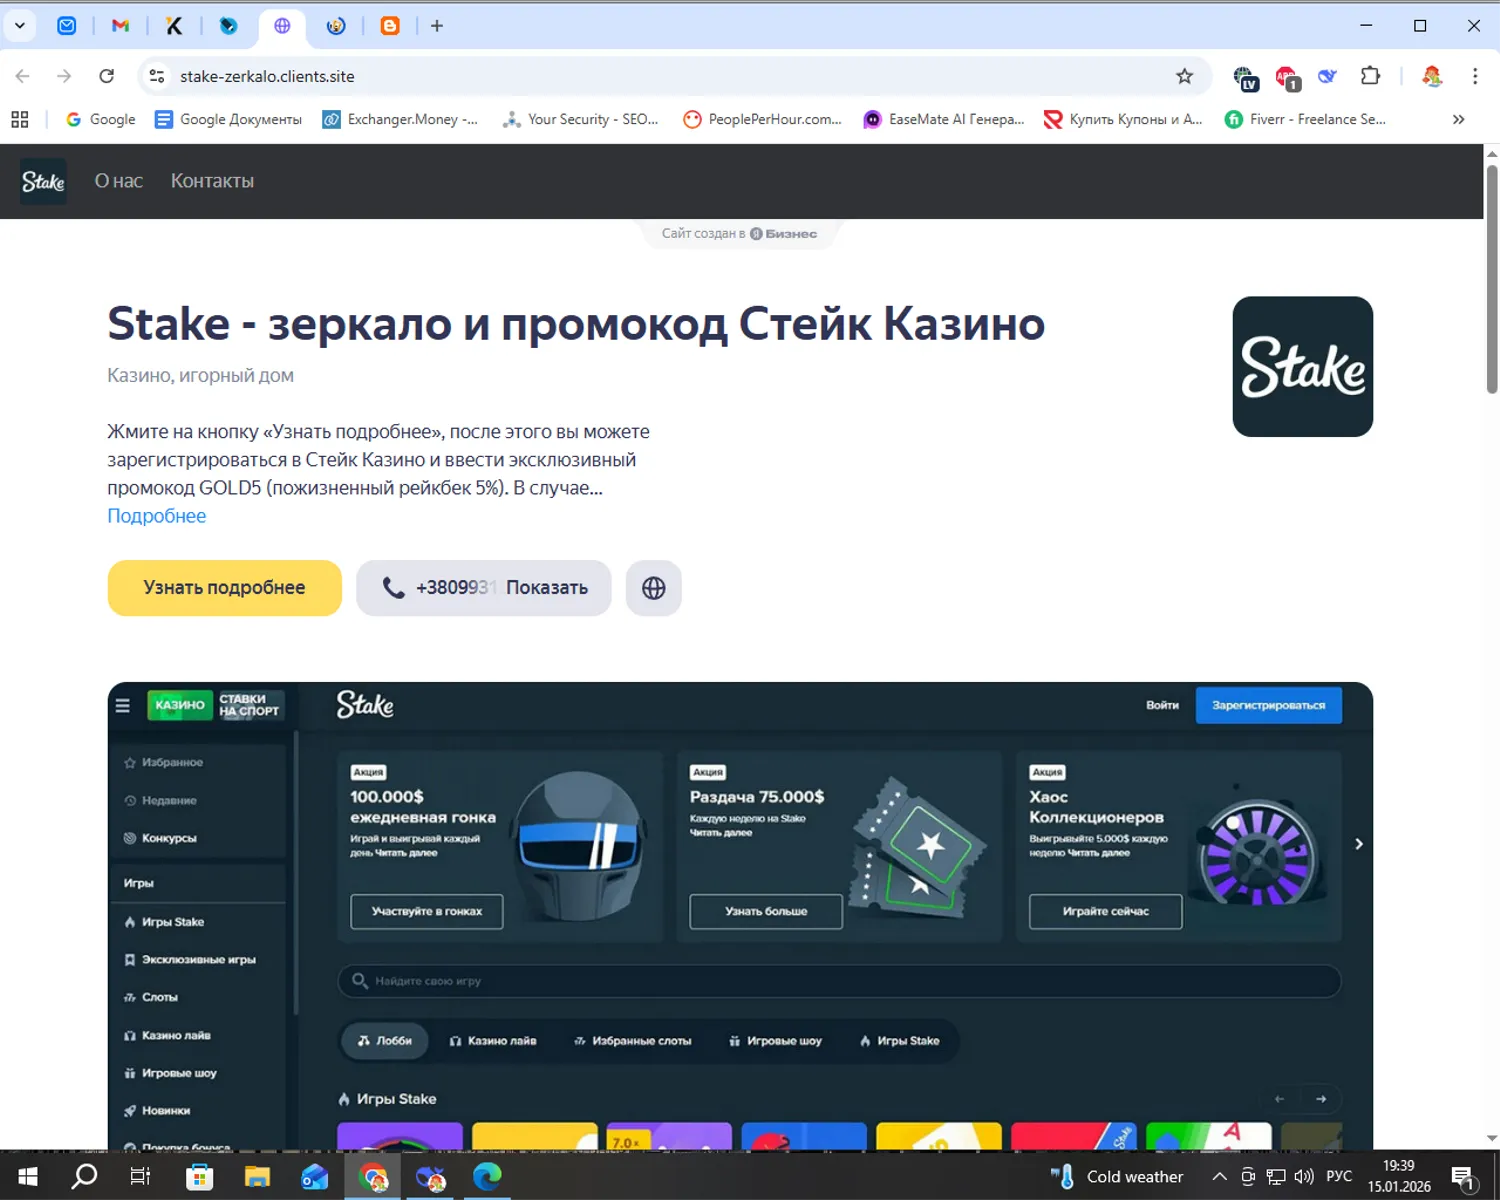Open the EaseMate AI bookmark
The width and height of the screenshot is (1500, 1200).
pos(945,120)
